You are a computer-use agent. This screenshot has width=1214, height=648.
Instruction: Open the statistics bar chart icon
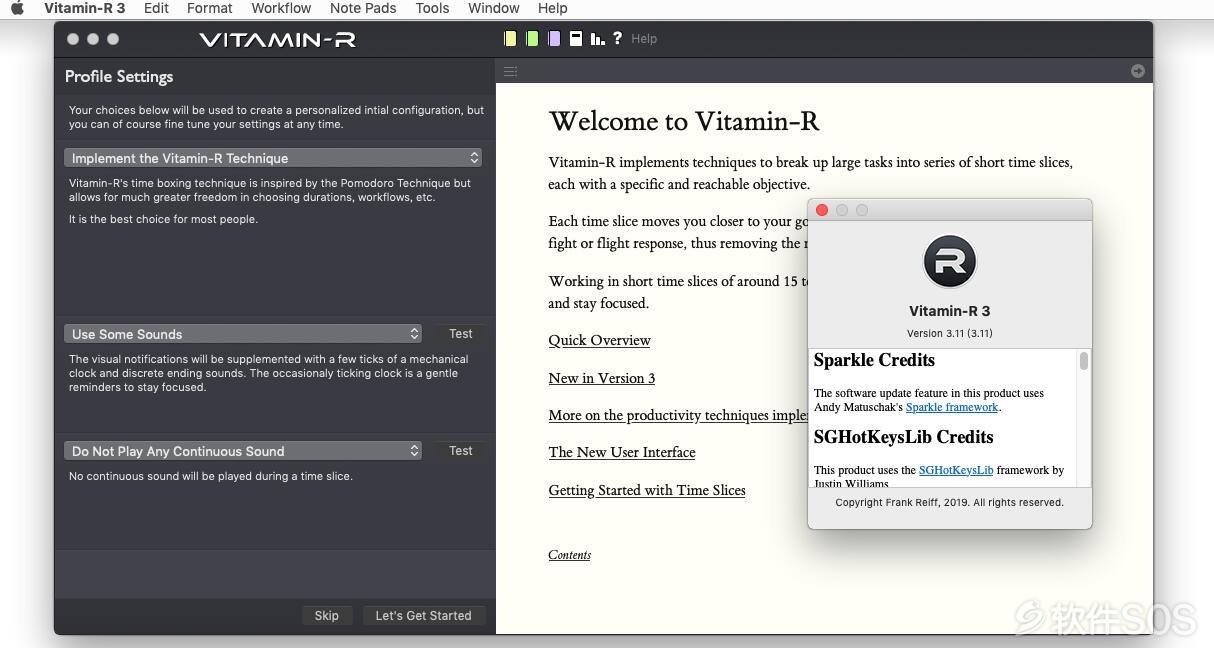click(597, 39)
